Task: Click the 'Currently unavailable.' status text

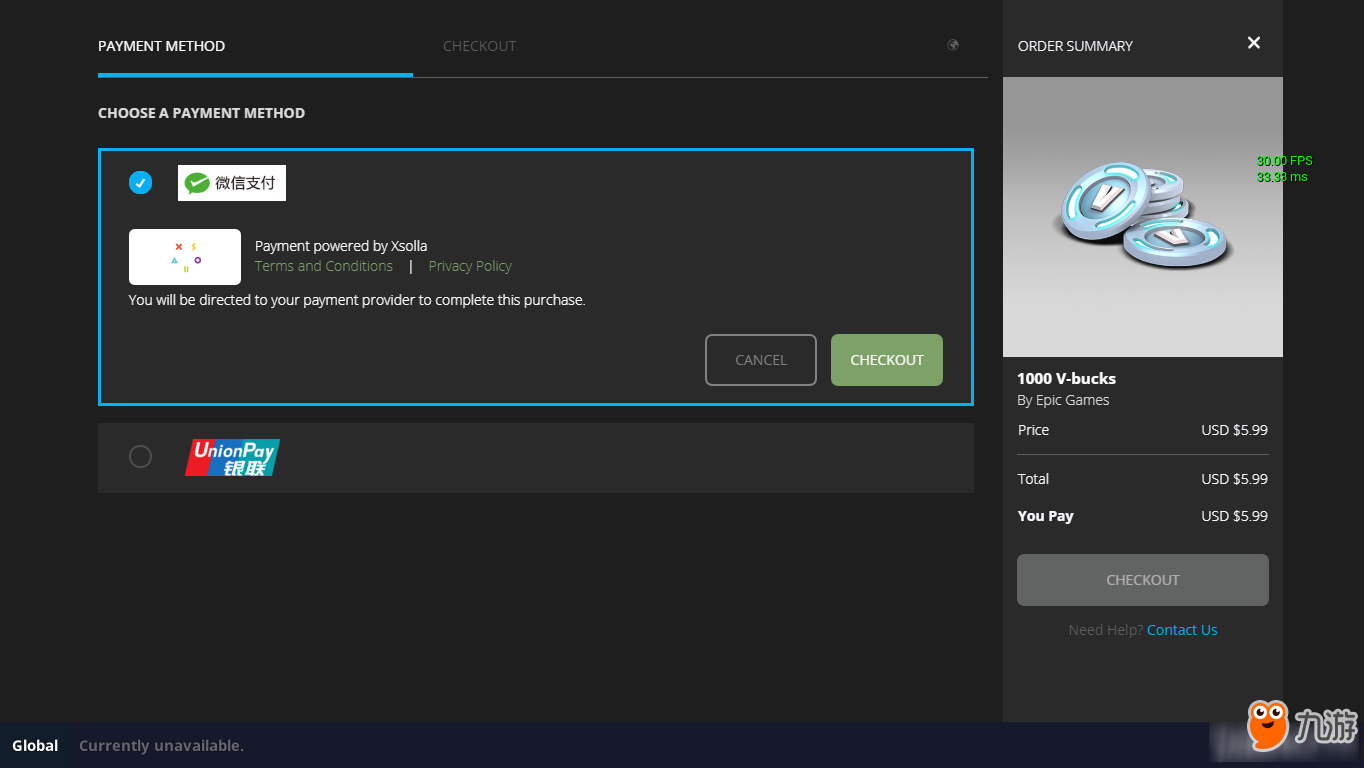Action: click(161, 745)
